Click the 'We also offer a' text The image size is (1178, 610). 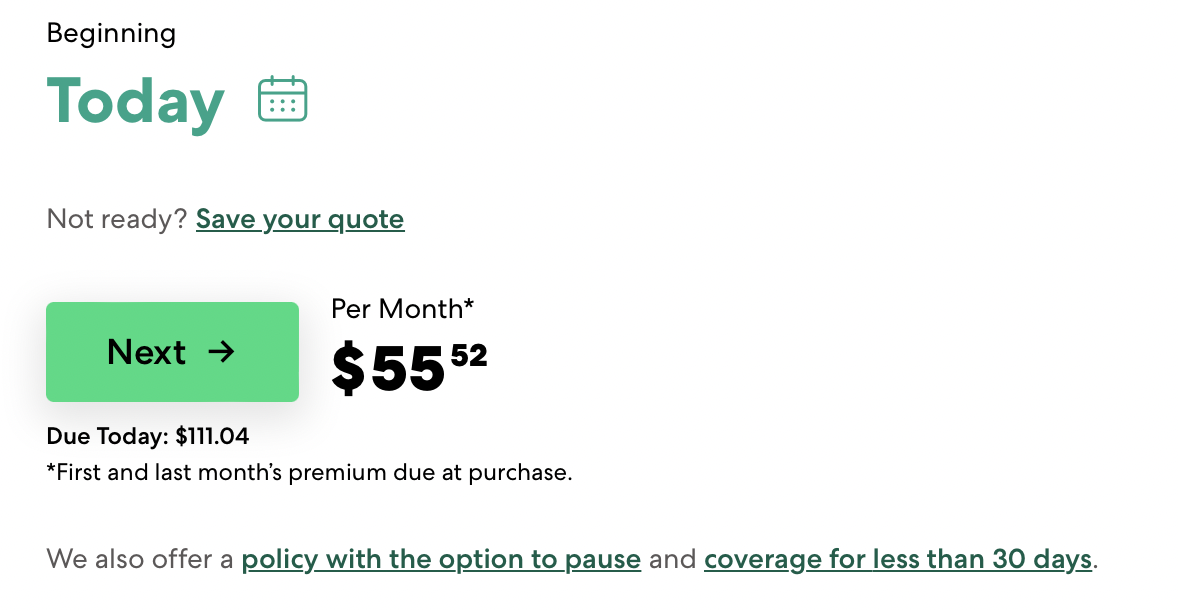click(140, 558)
